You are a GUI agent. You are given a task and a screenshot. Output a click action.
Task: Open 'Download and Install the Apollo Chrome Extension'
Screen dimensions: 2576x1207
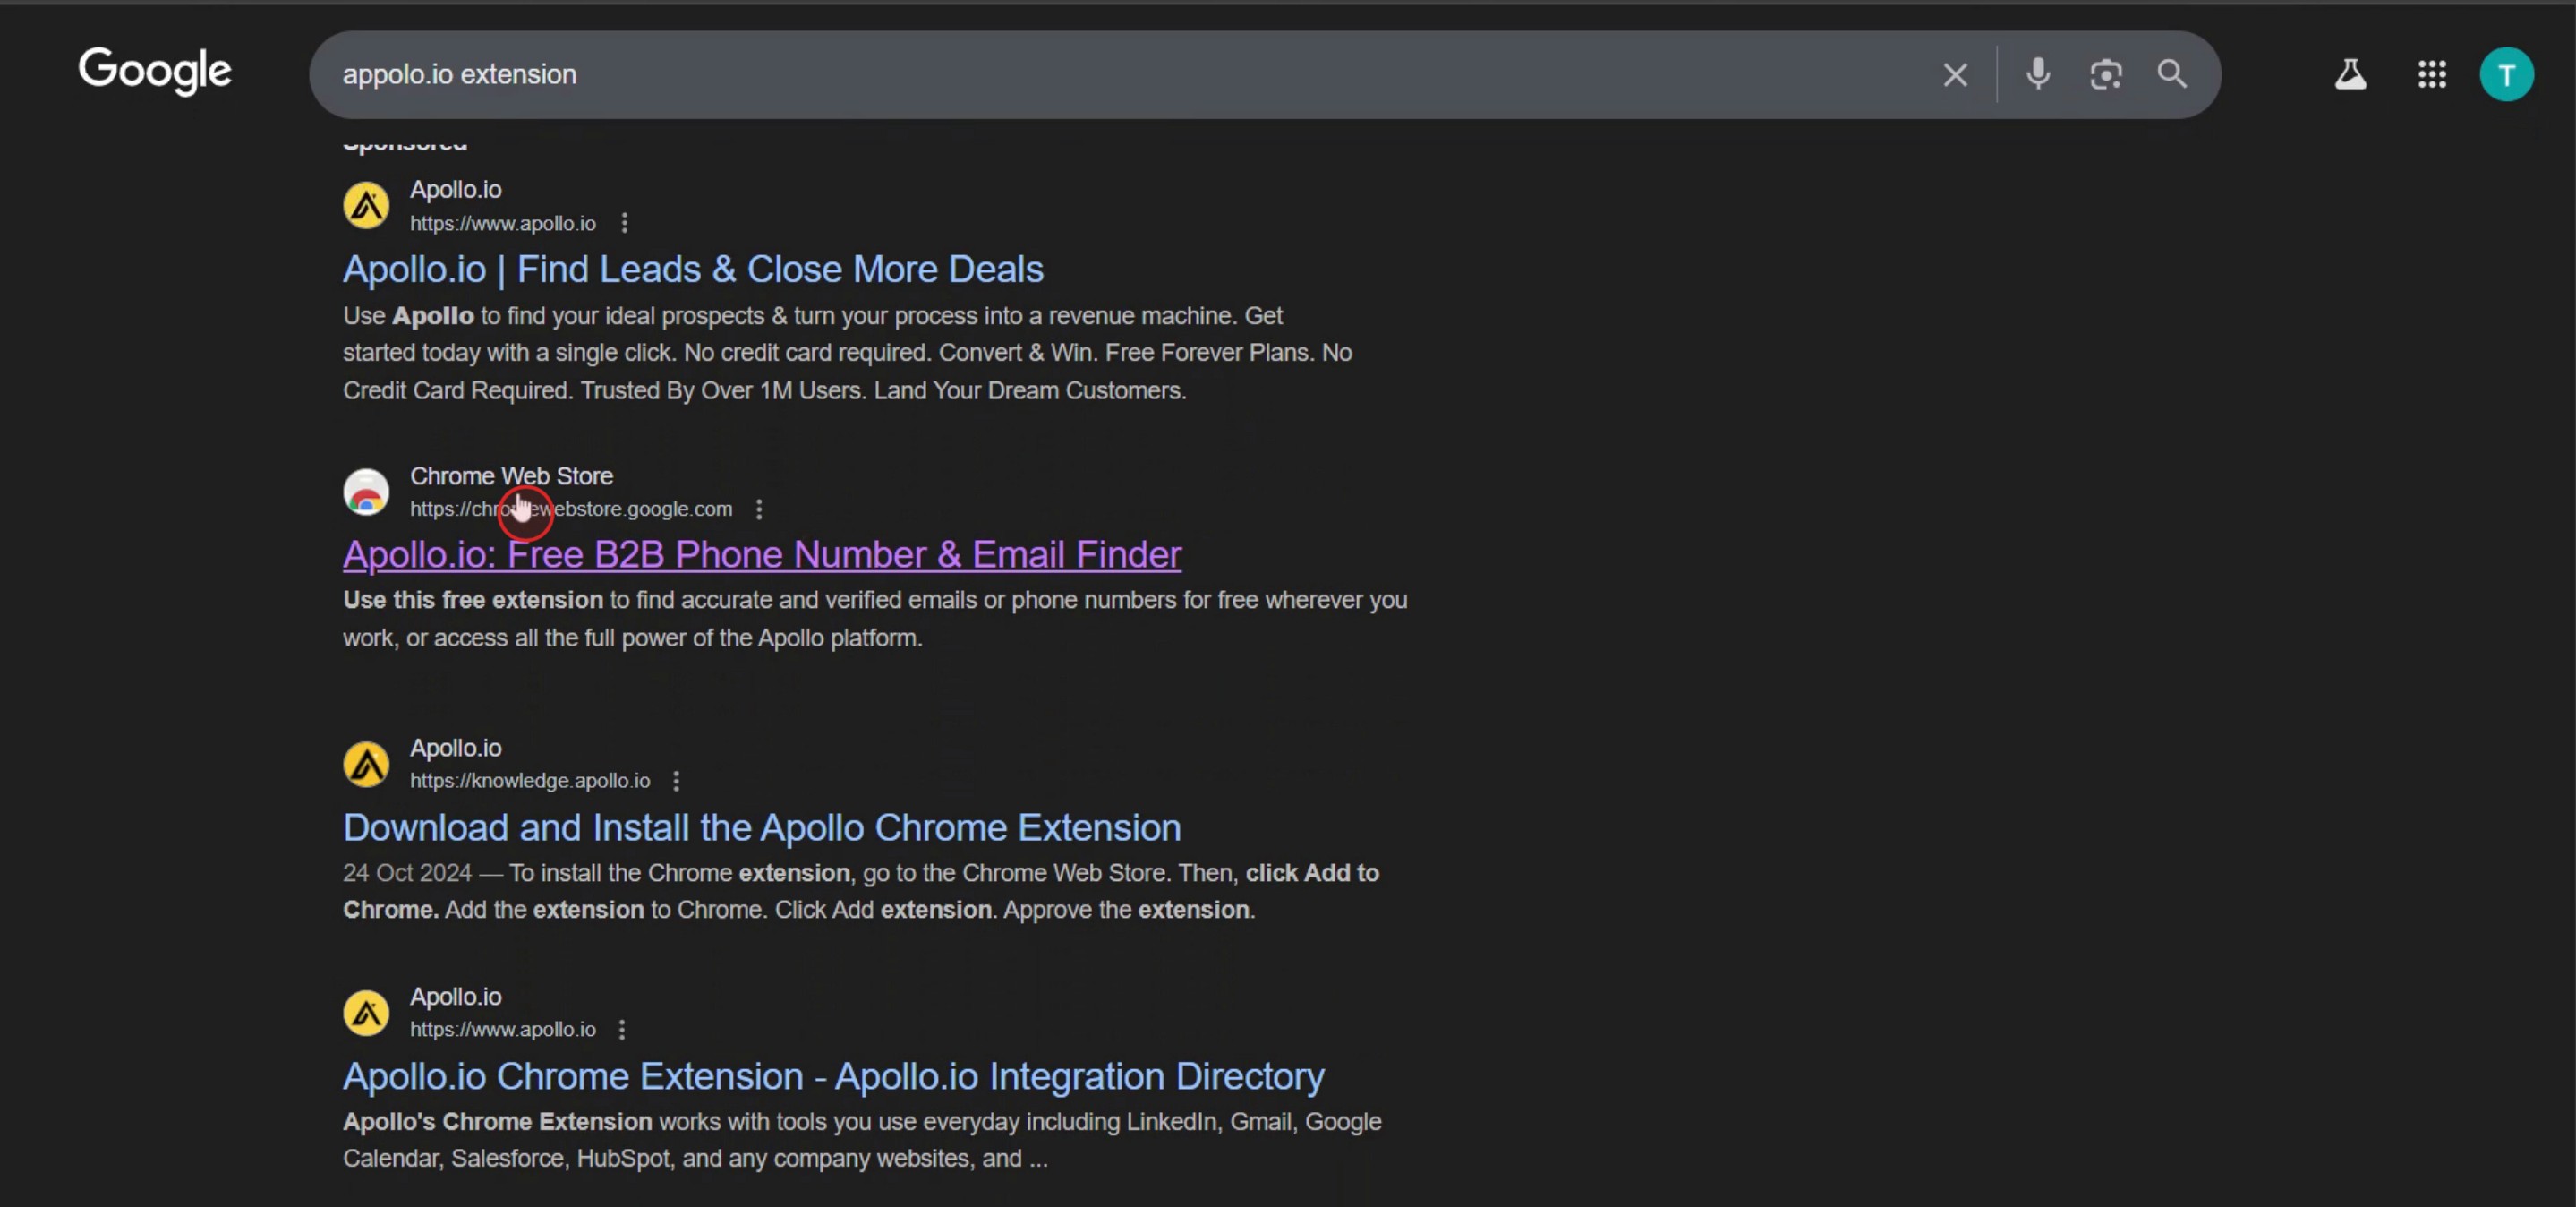[x=761, y=828]
